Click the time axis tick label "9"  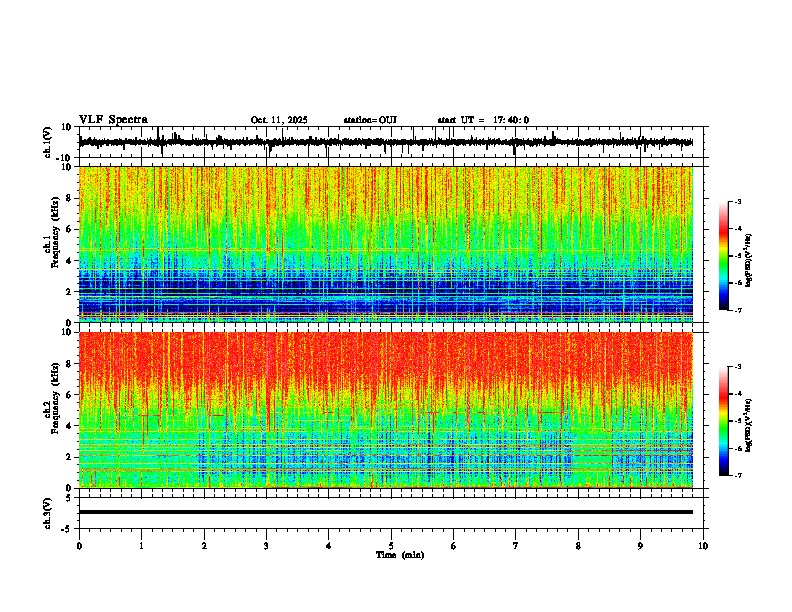pyautogui.click(x=640, y=546)
